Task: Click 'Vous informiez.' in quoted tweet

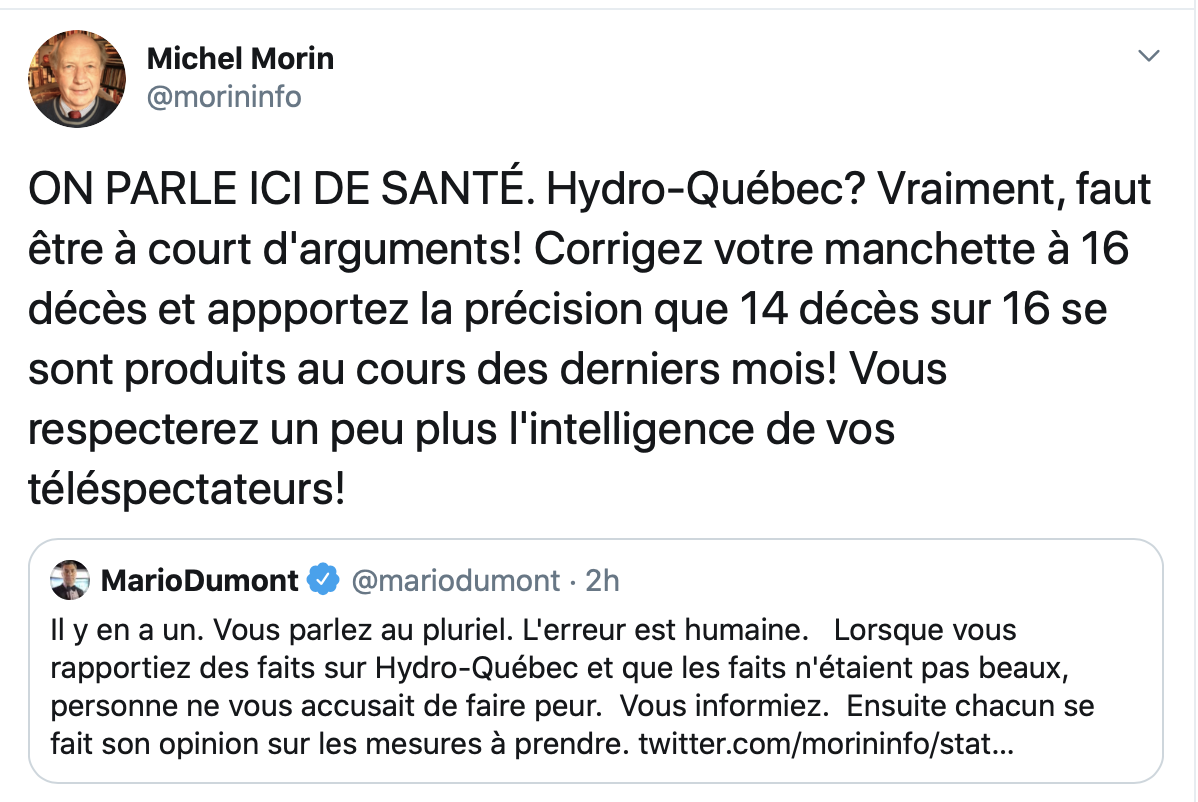Action: point(724,706)
